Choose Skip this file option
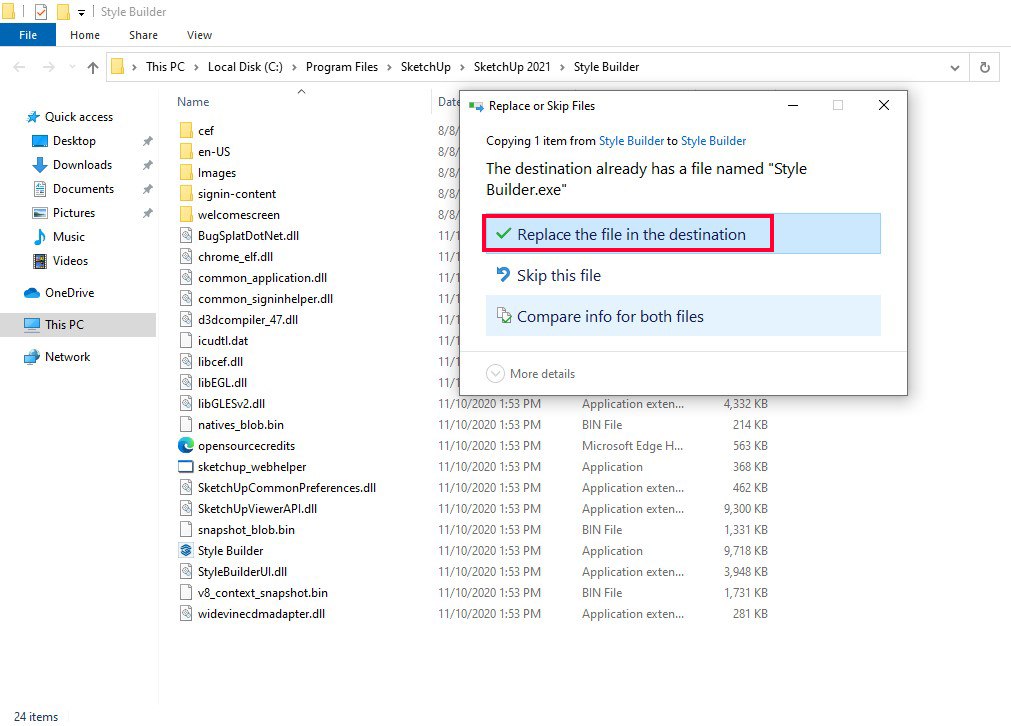 click(558, 276)
